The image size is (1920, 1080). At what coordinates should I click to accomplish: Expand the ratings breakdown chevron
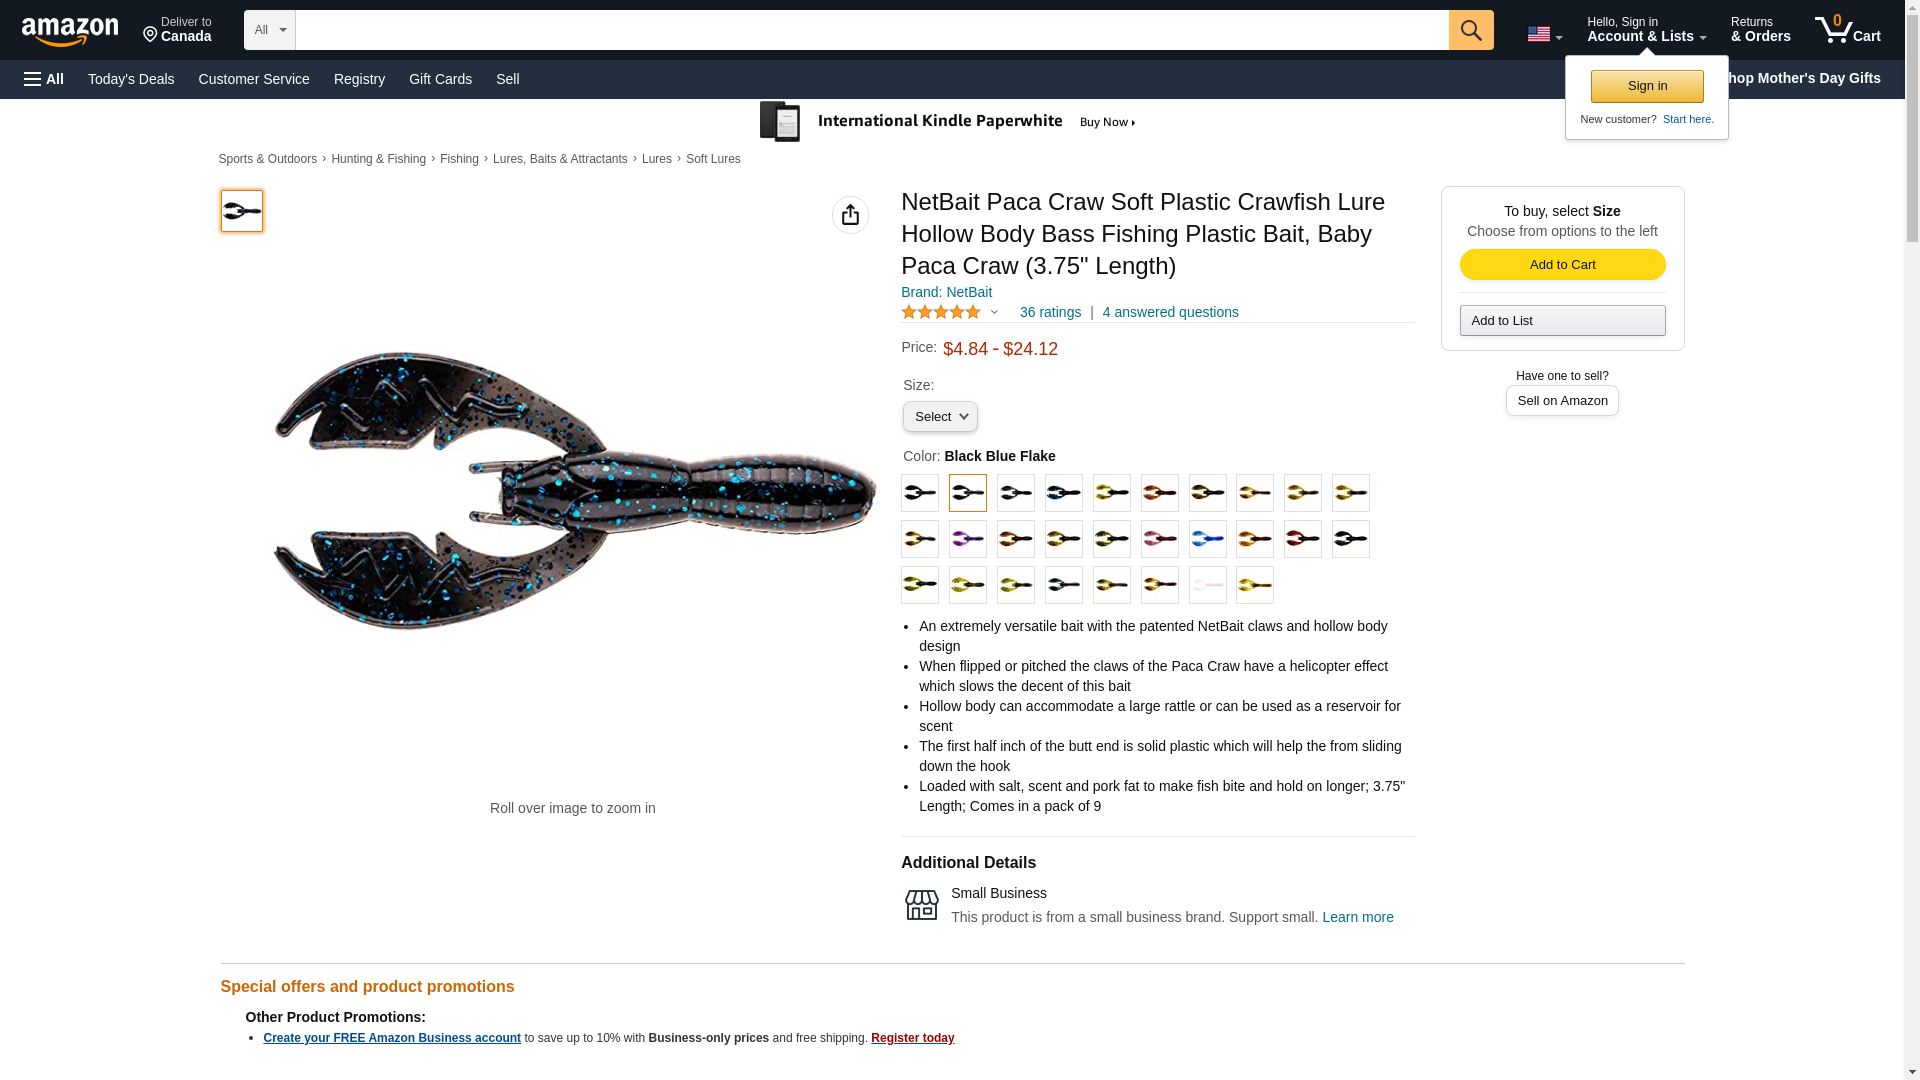[994, 312]
